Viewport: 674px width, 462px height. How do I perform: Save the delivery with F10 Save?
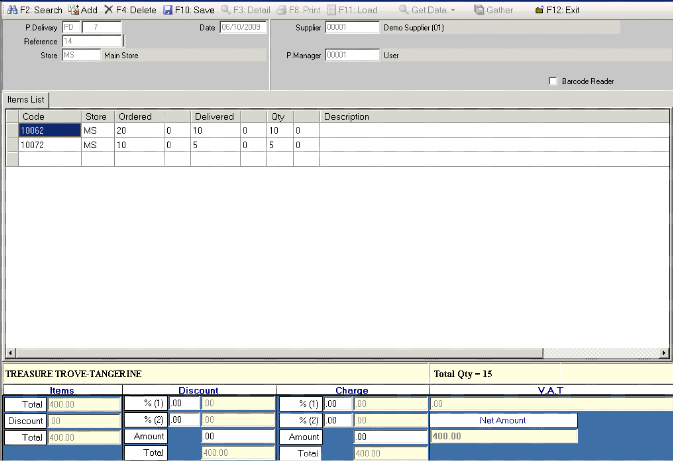click(x=167, y=9)
